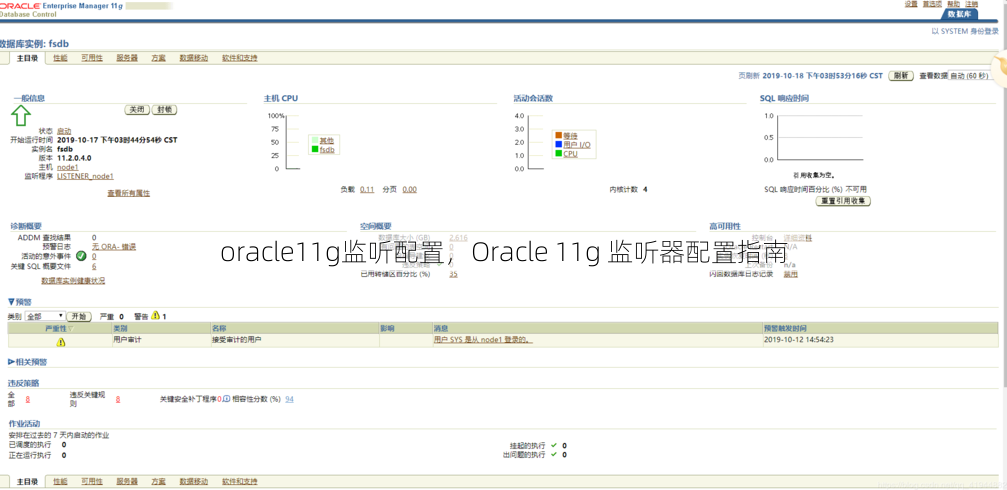Open the LISTENER_node1 listener link

[x=85, y=176]
